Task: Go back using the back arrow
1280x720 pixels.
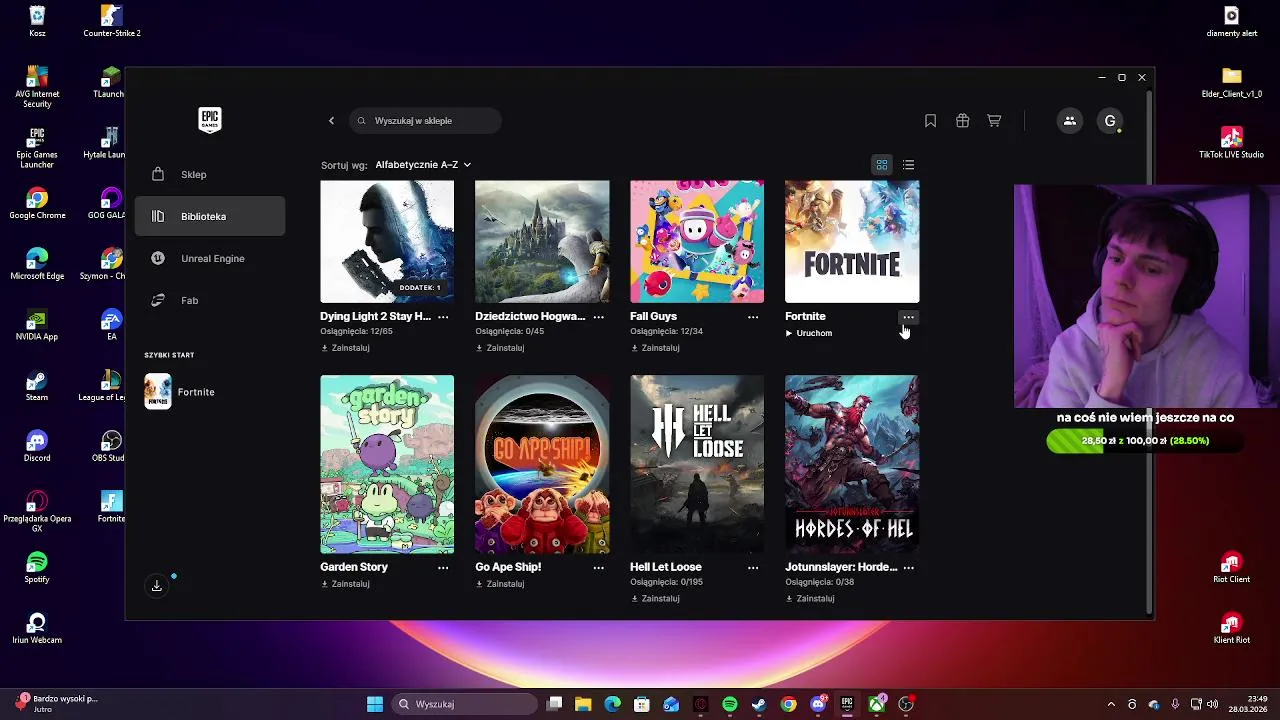Action: 331,121
